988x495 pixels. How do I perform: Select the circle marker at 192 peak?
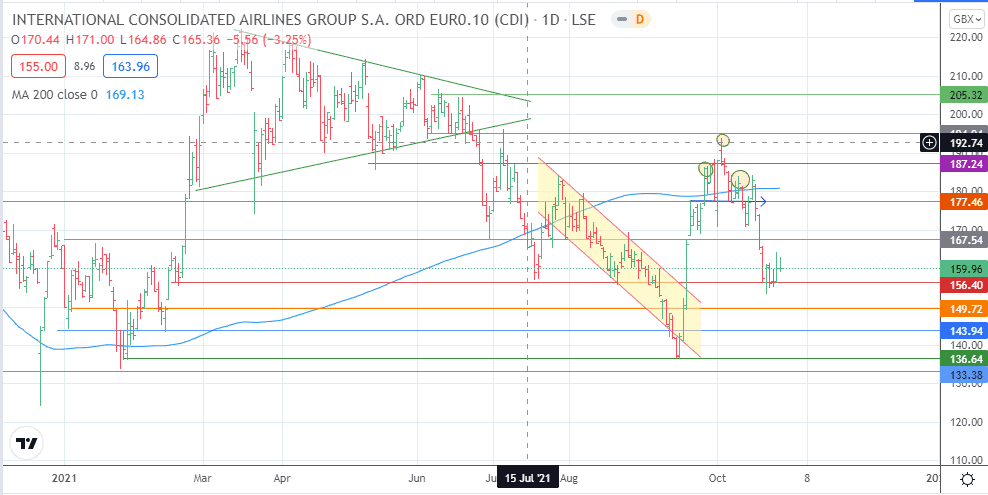coord(723,140)
